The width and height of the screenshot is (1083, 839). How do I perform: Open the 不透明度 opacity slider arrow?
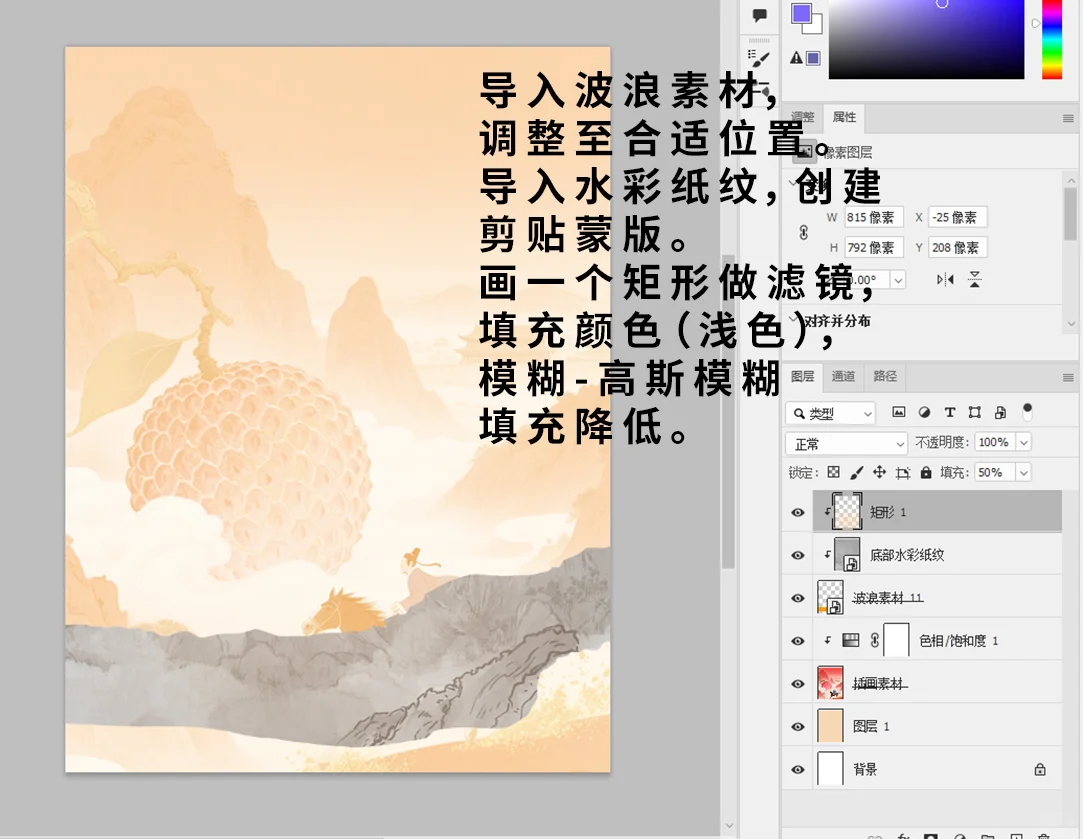pyautogui.click(x=1024, y=442)
